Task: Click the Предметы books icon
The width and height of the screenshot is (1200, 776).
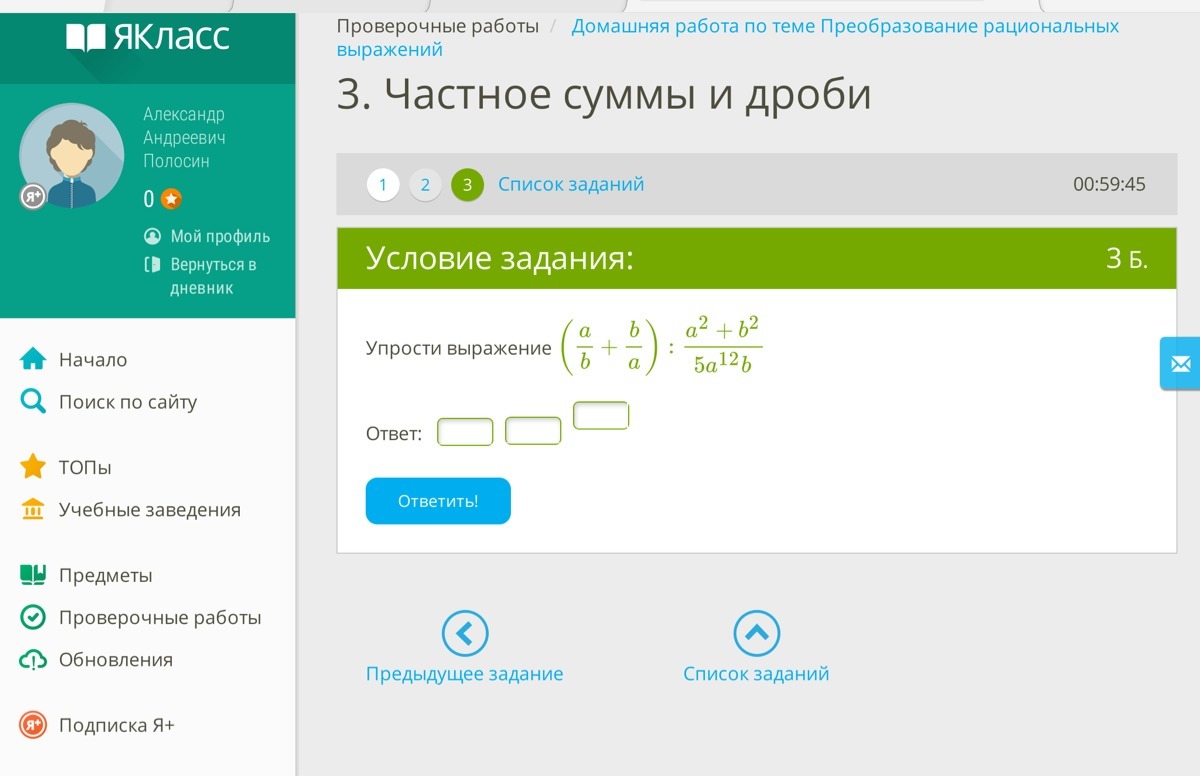Action: click(33, 576)
